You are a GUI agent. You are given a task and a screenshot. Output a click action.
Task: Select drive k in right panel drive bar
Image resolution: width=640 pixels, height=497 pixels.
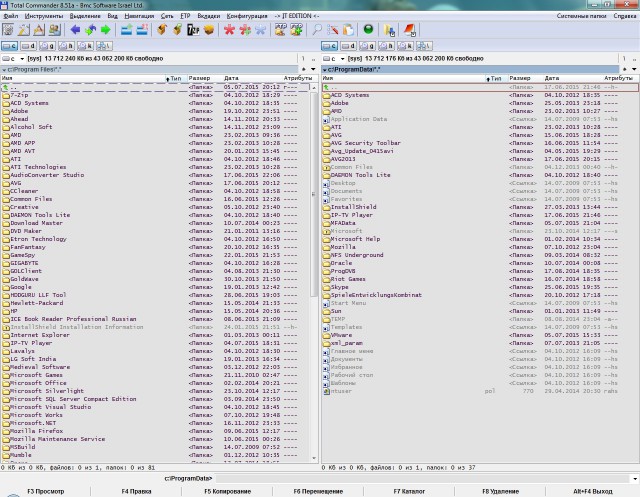coord(405,46)
